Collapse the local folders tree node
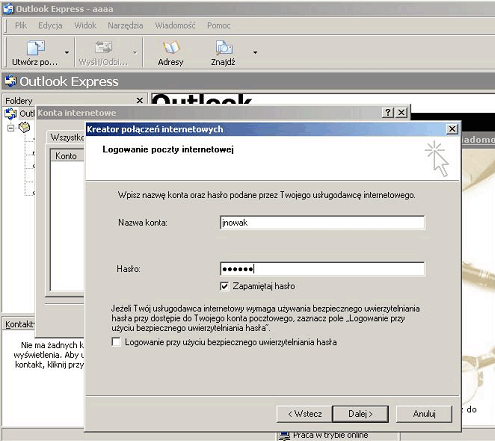Viewport: 495px width, 441px height. pyautogui.click(x=11, y=128)
